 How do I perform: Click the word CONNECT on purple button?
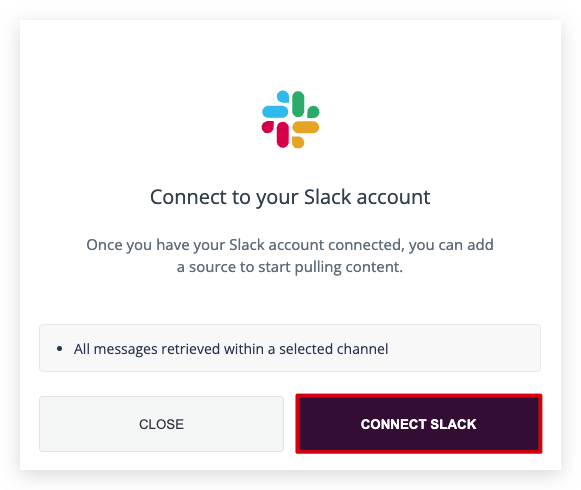394,424
